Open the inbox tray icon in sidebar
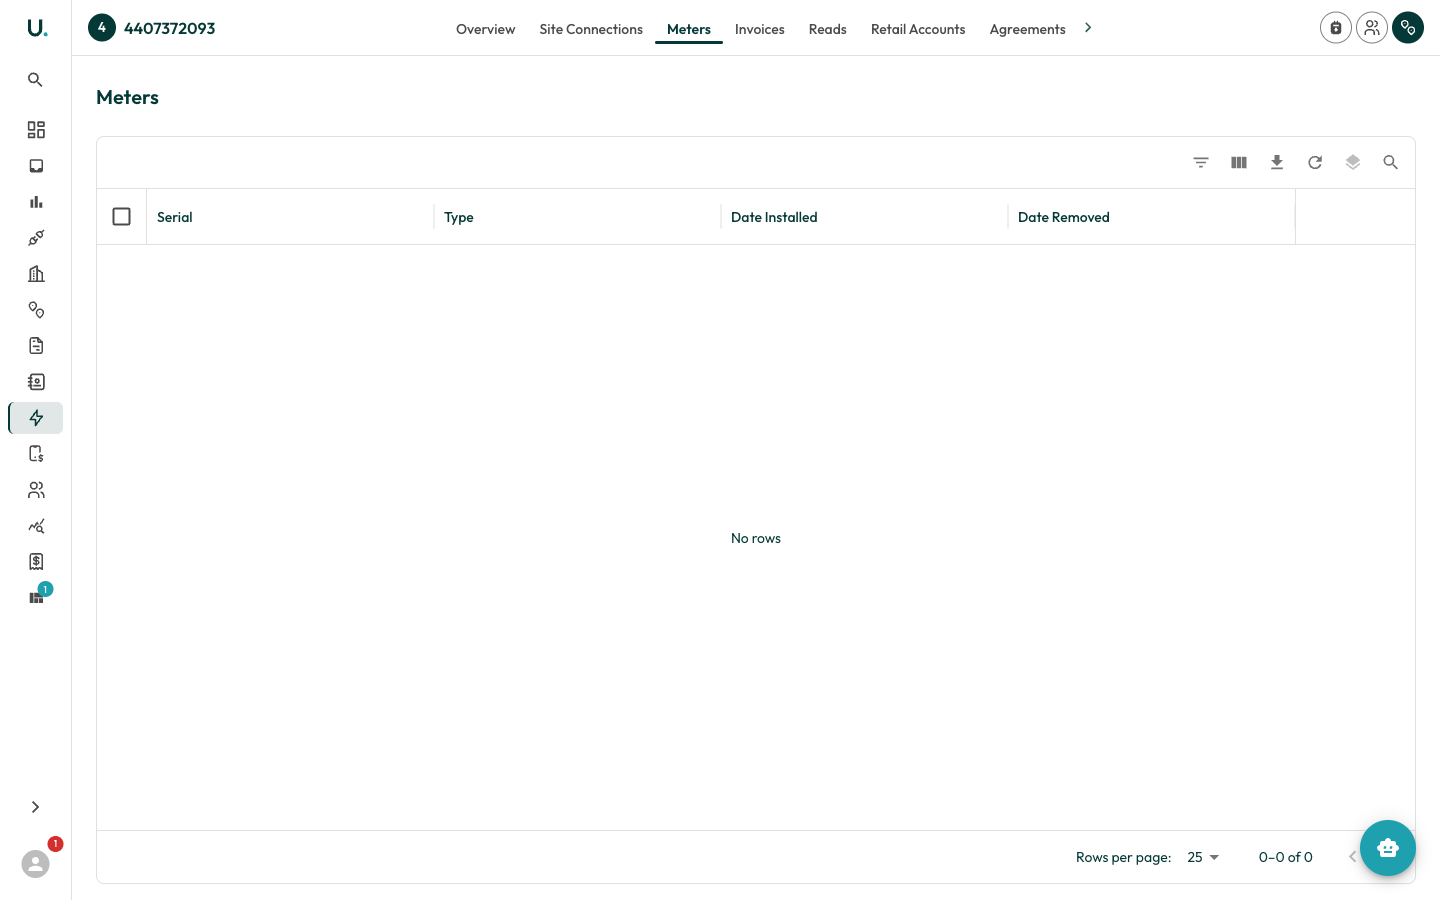Image resolution: width=1440 pixels, height=900 pixels. coord(36,166)
